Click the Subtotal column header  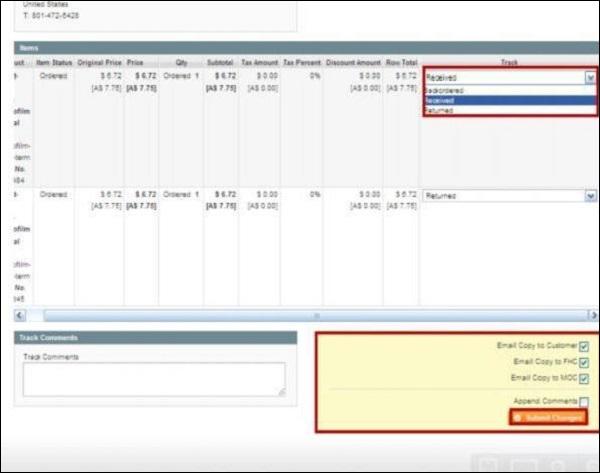pos(220,62)
